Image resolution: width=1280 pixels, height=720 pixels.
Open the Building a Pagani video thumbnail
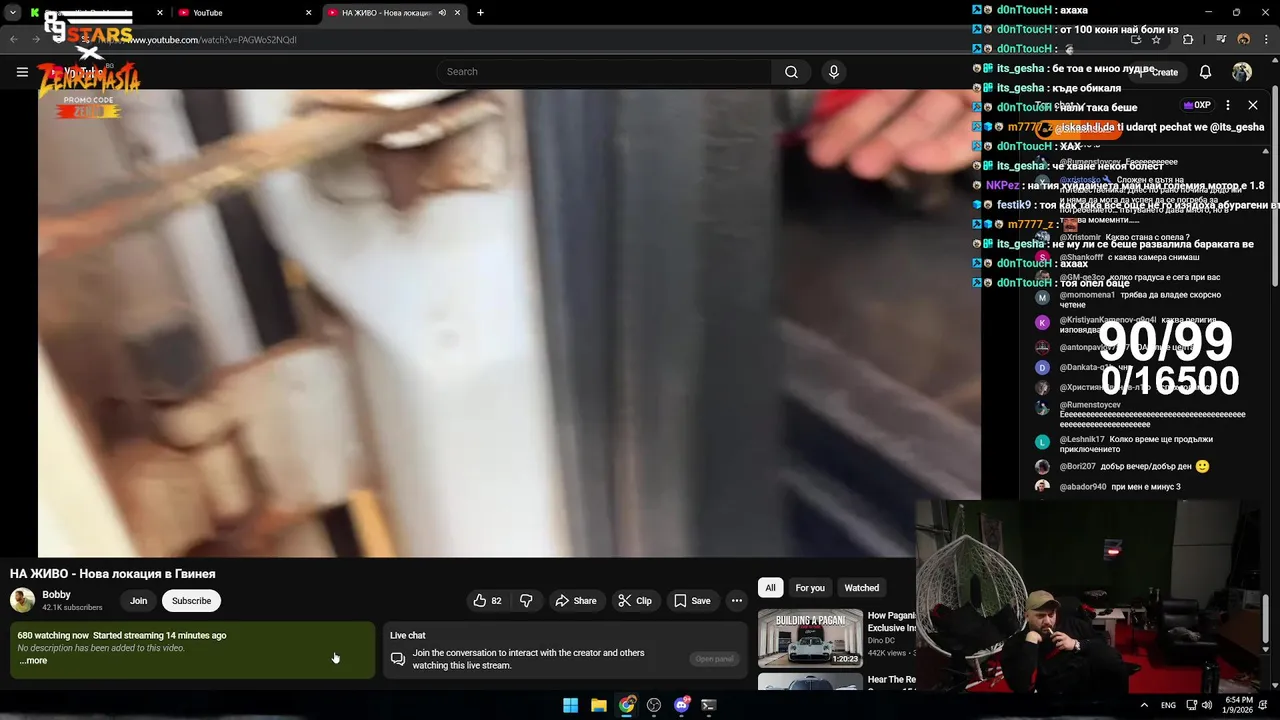point(810,638)
